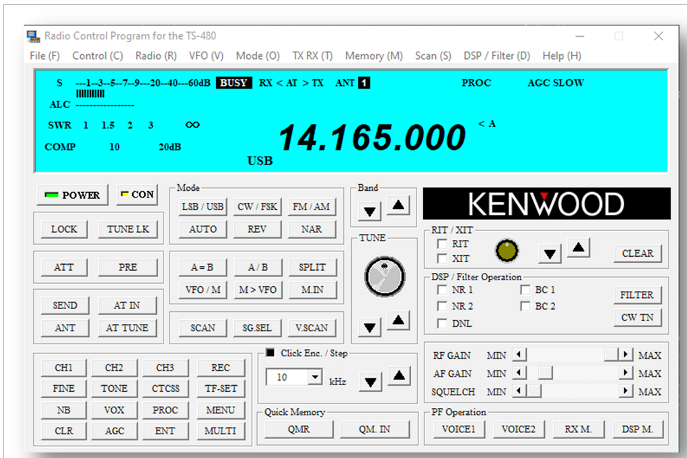687x458 pixels.
Task: Click the A = B button
Action: pos(202,267)
